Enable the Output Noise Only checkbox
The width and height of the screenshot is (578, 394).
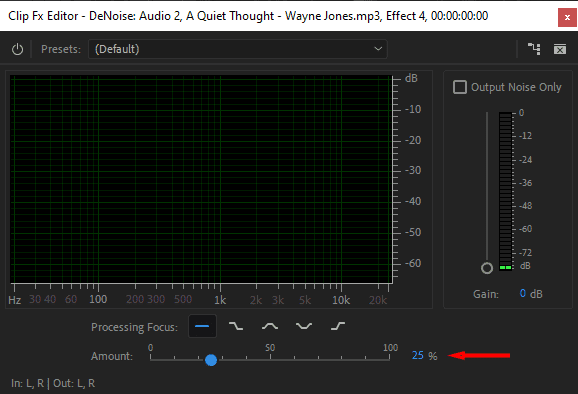pyautogui.click(x=460, y=87)
